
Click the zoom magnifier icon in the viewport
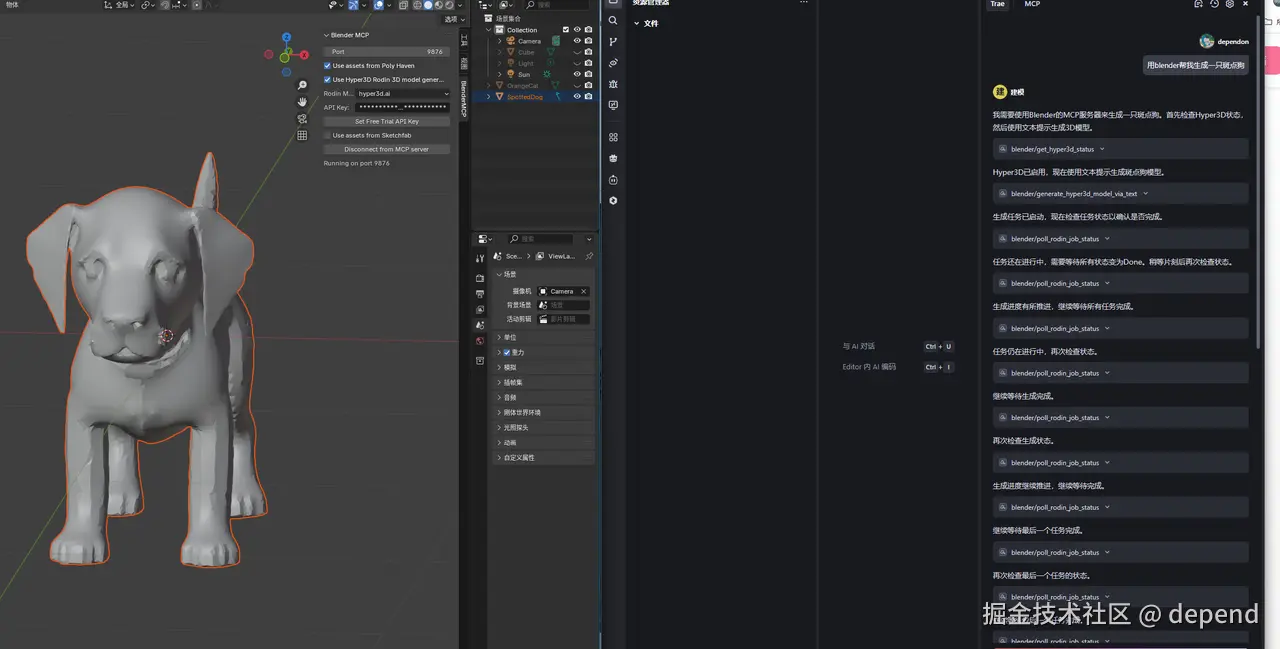pos(302,86)
